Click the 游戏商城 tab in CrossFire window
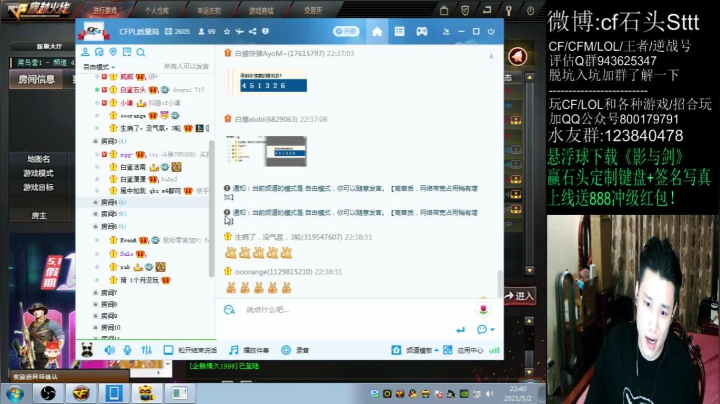This screenshot has width=720, height=404. pyautogui.click(x=261, y=10)
